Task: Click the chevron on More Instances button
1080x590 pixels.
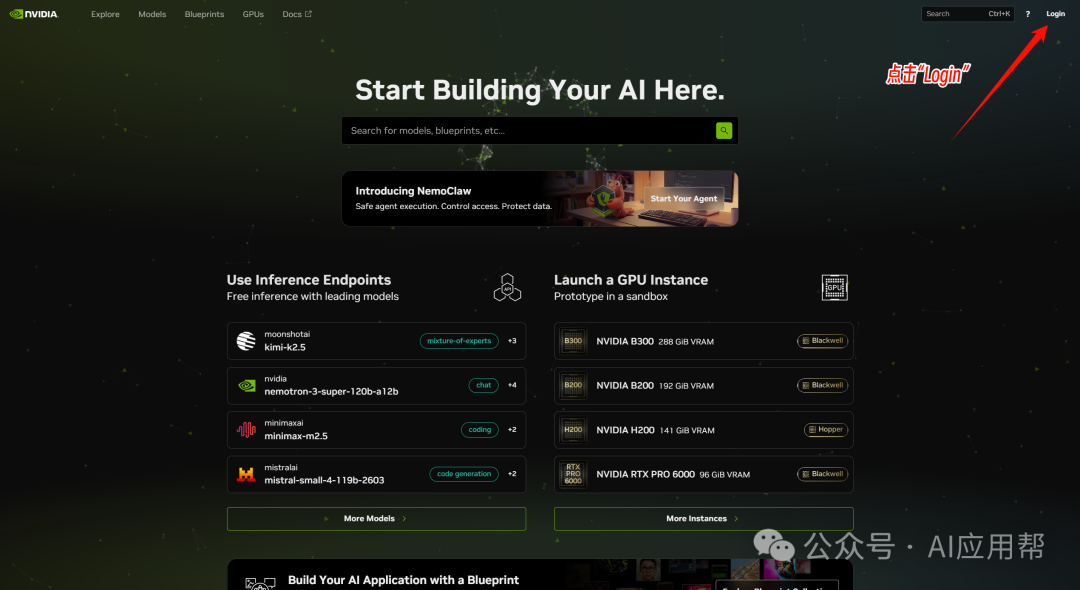Action: (736, 518)
